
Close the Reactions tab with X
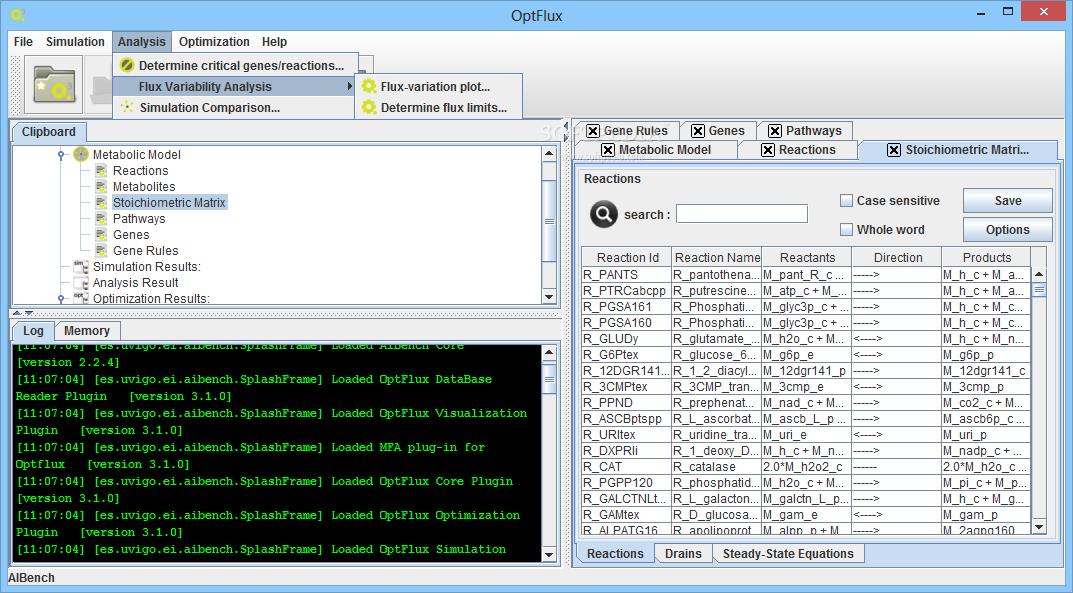pyautogui.click(x=768, y=150)
